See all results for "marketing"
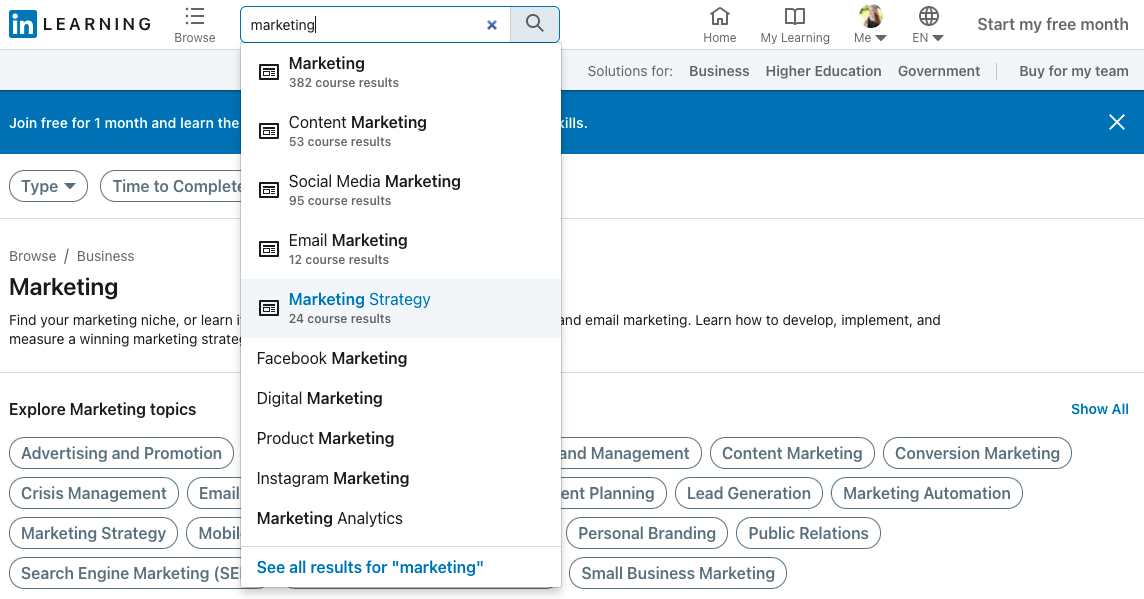The image size is (1144, 599). point(370,568)
